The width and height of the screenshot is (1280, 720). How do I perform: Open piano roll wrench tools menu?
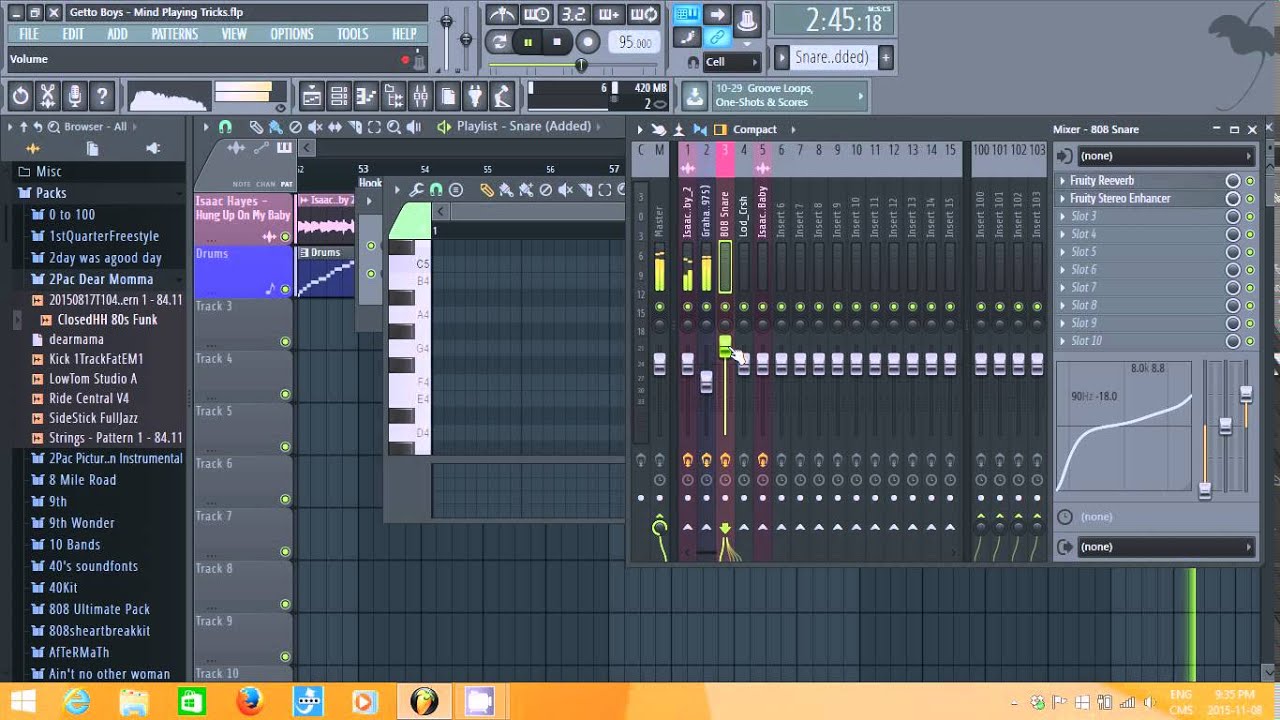[x=417, y=190]
